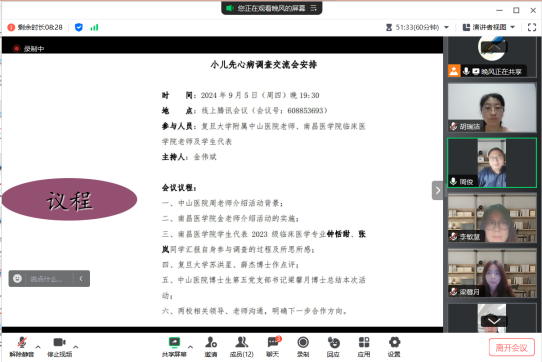This screenshot has height=362, width=542.
Task: Unmute the microphone in bottom toolbar
Action: (x=22, y=347)
